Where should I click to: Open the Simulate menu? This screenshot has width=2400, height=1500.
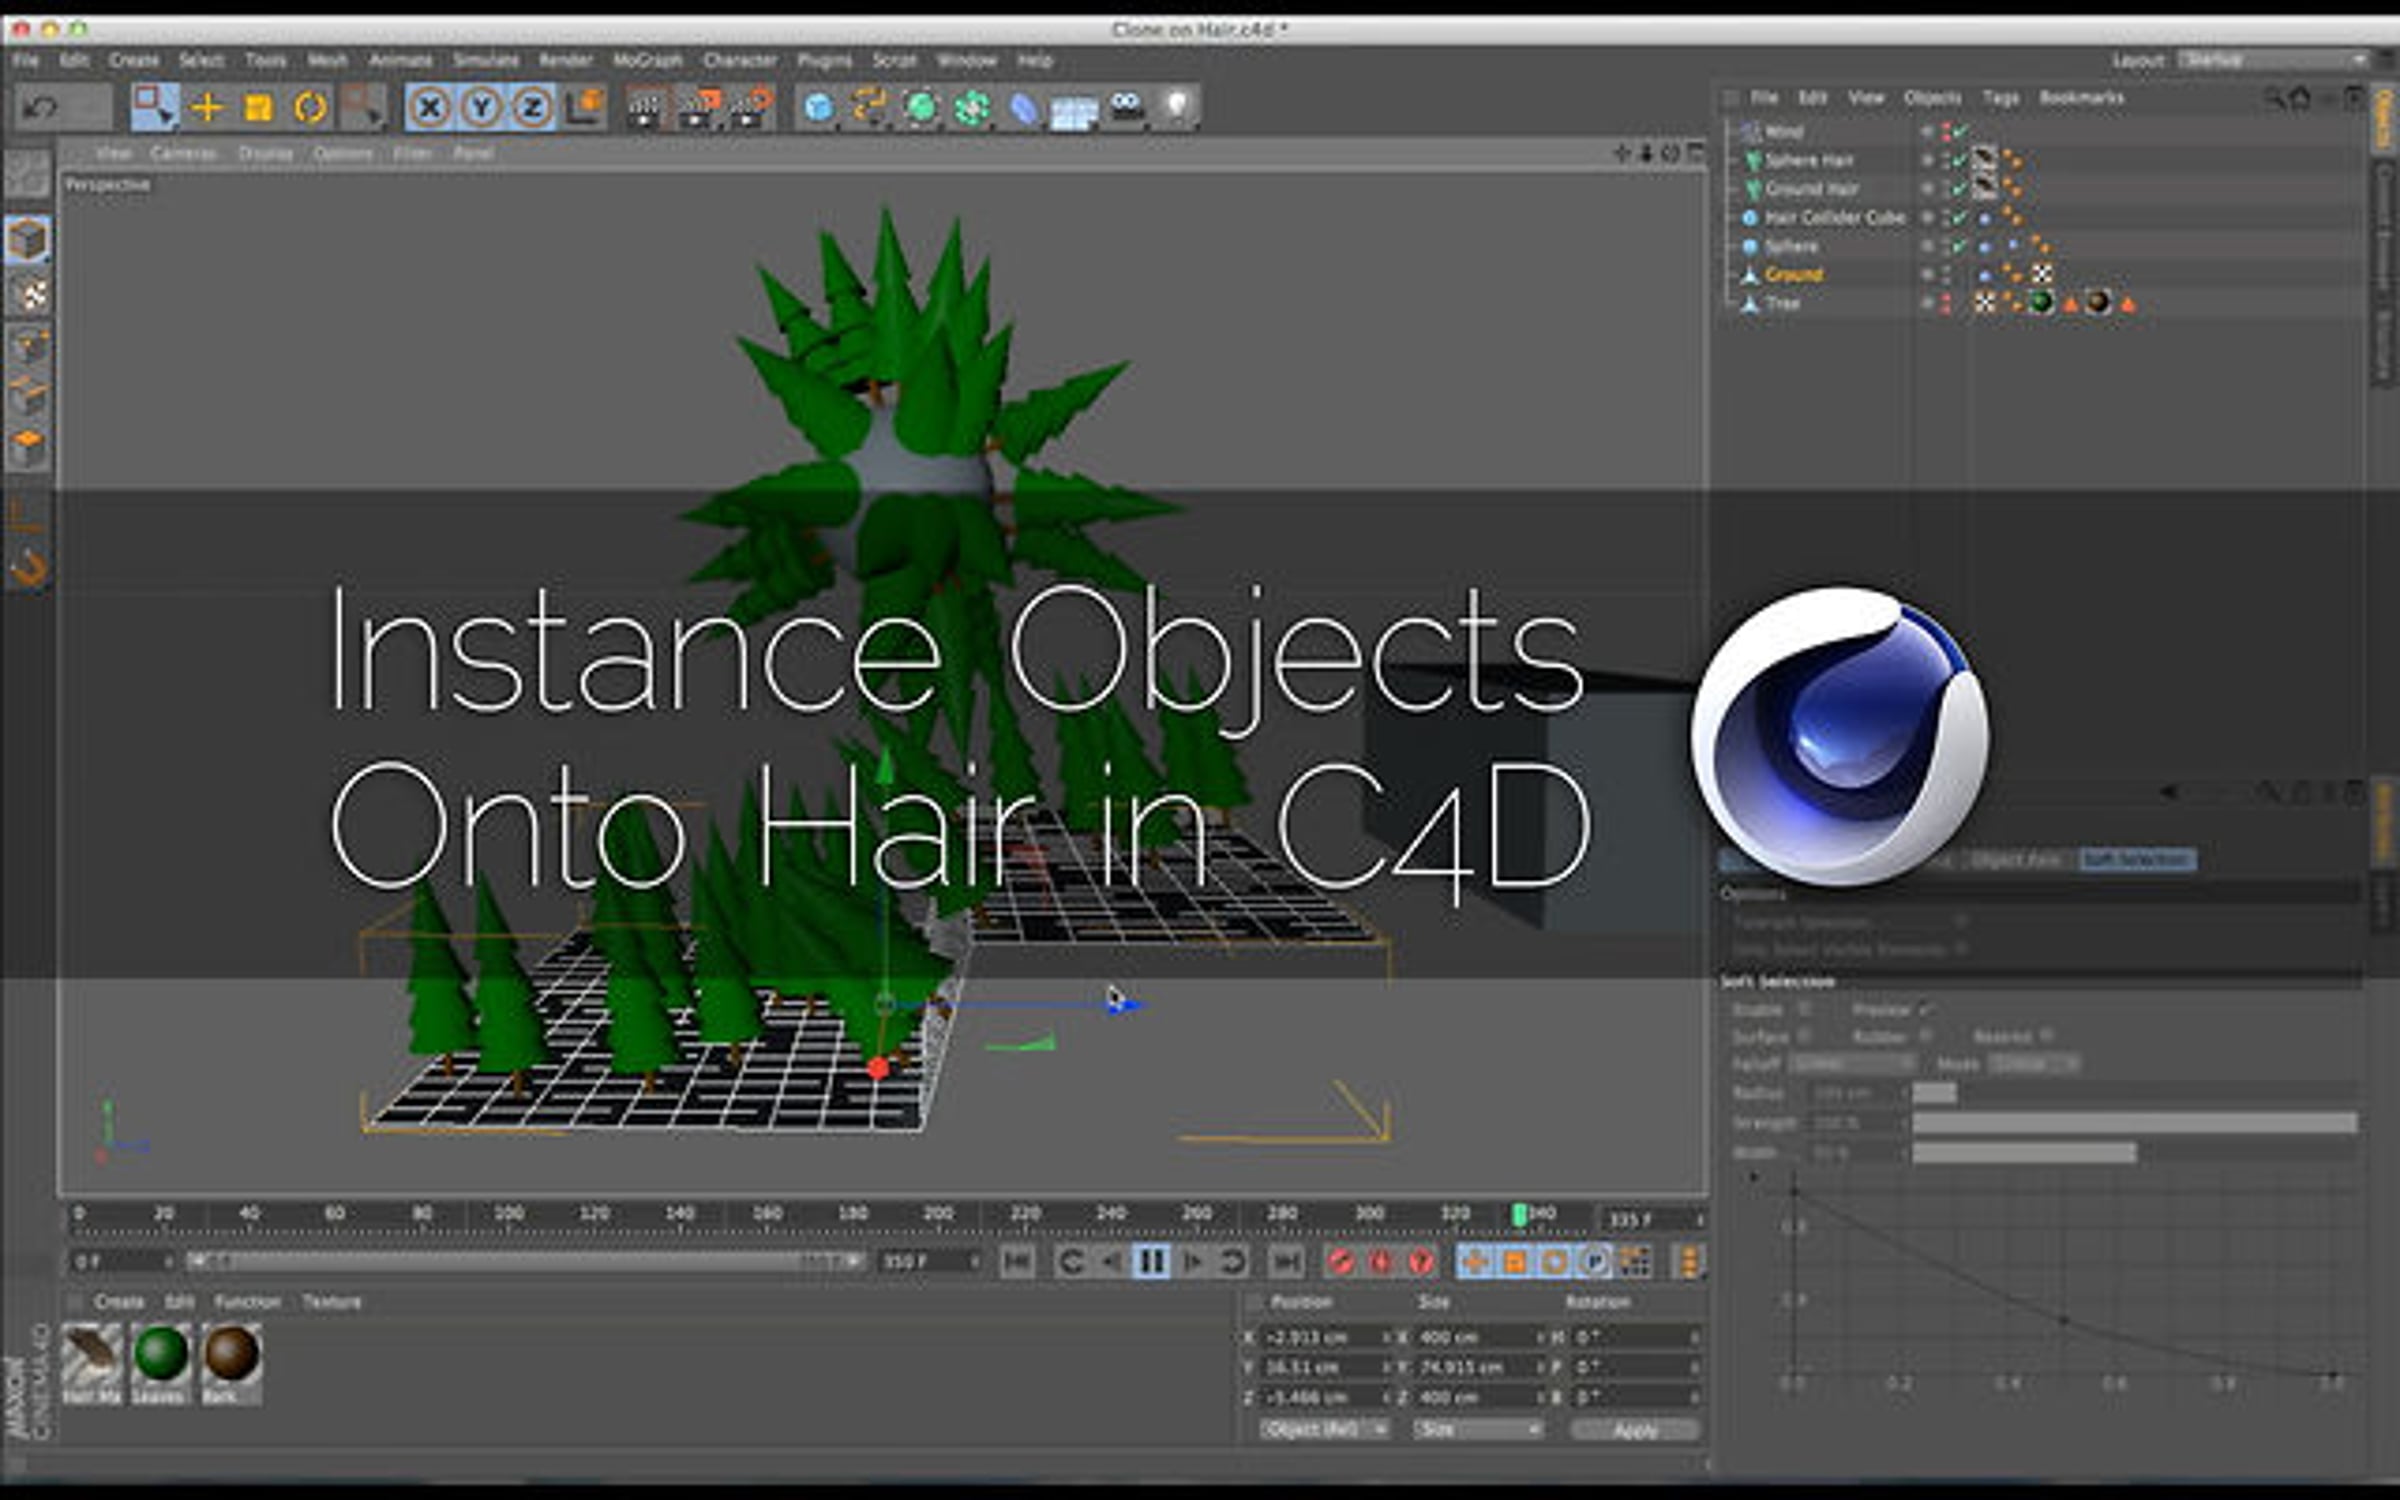tap(486, 60)
